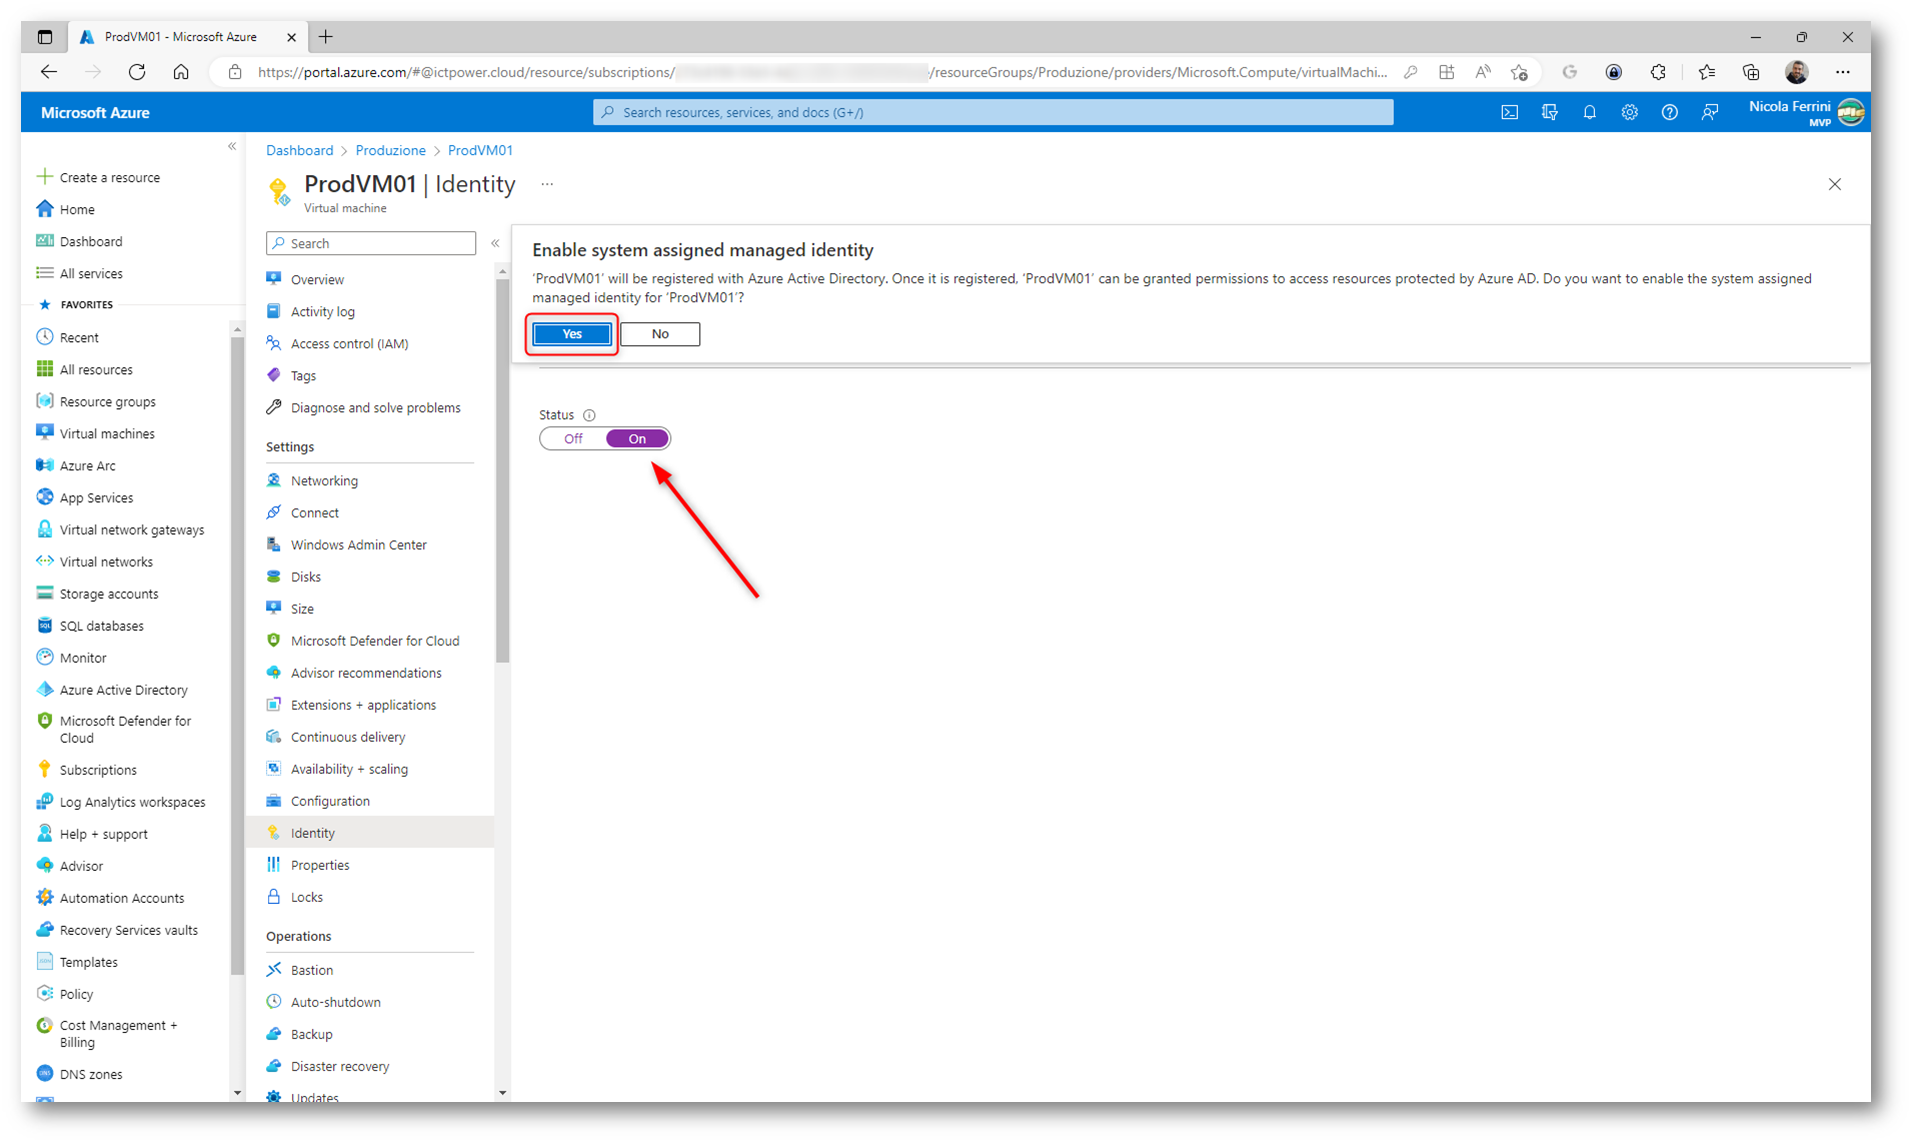The height and width of the screenshot is (1144, 1913).
Task: Click the No button
Action: (x=660, y=334)
